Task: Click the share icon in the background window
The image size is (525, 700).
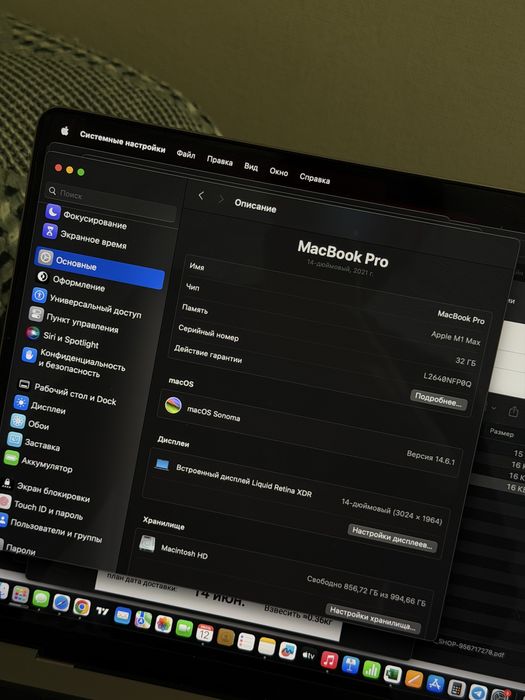Action: (514, 412)
